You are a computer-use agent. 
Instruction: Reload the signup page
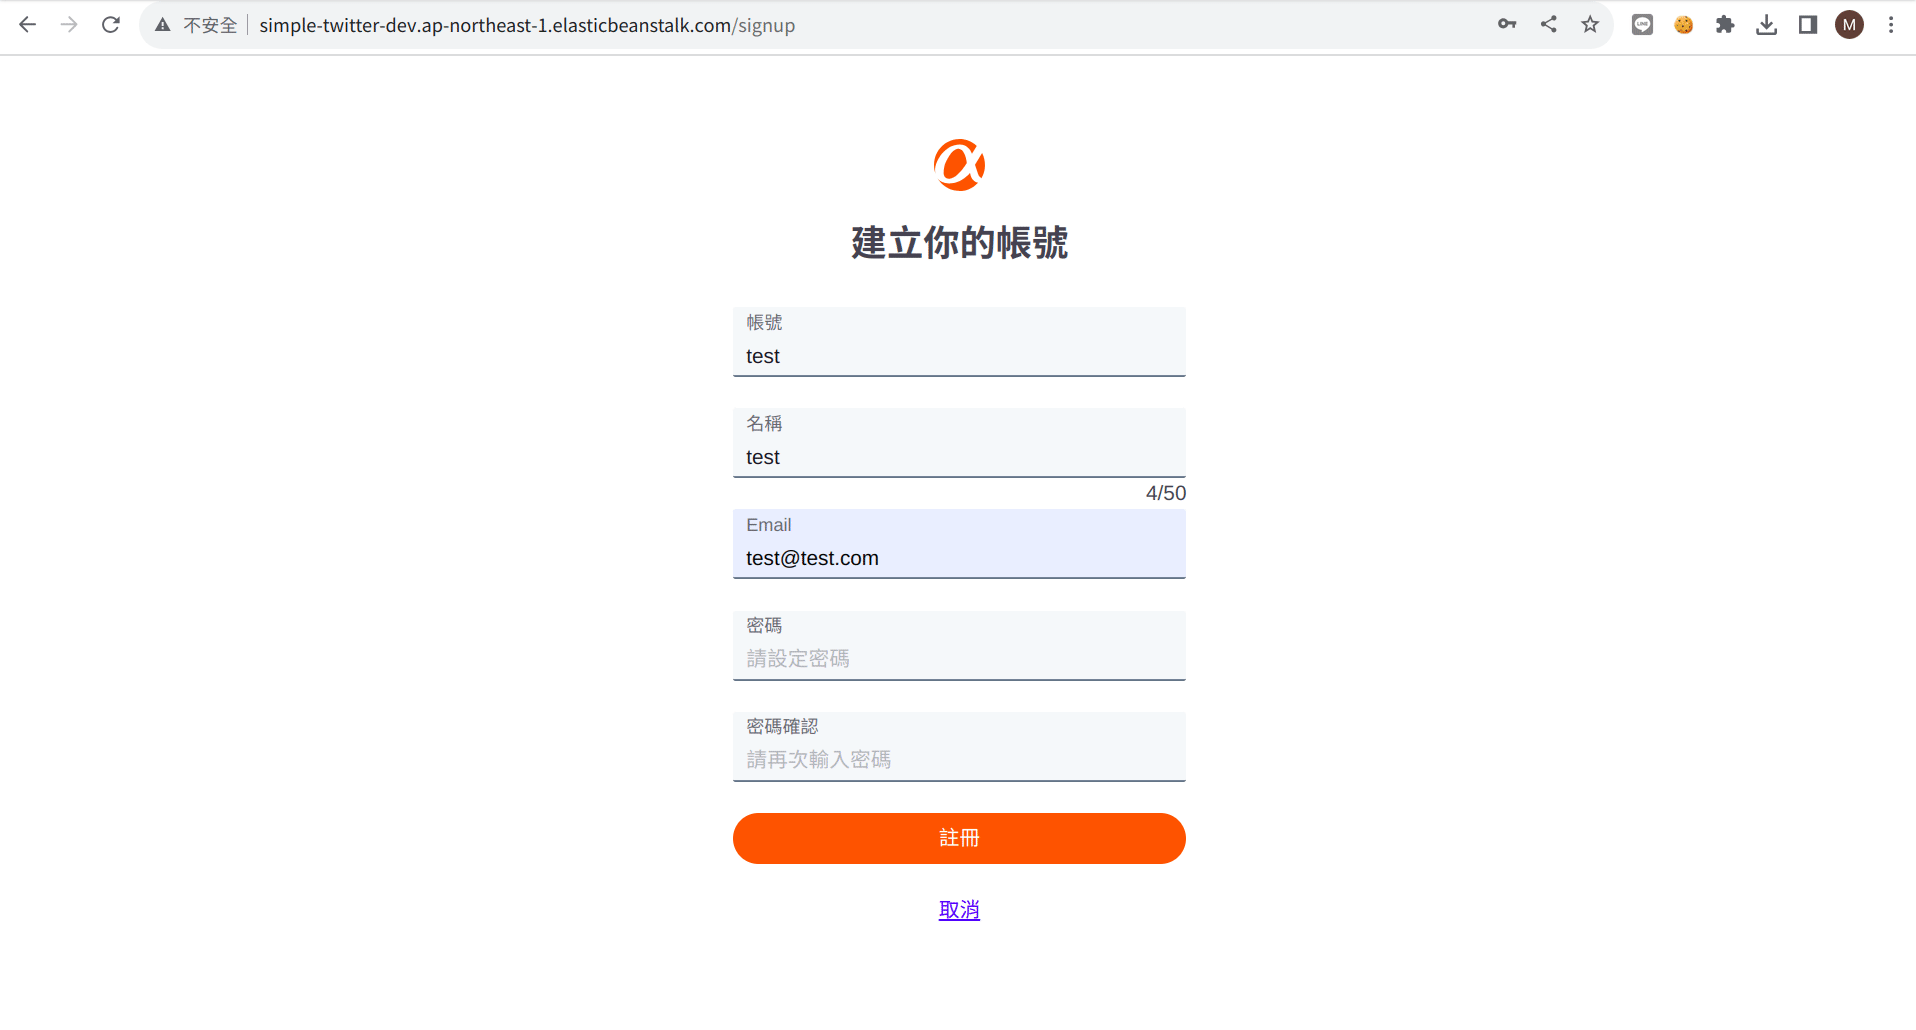point(111,25)
